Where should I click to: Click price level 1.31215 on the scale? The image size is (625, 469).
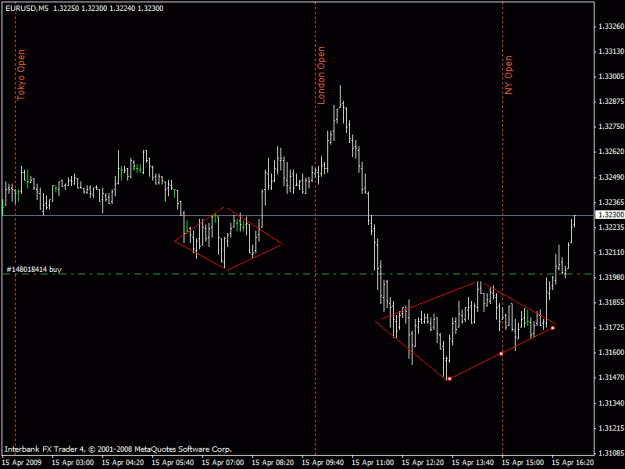(611, 428)
